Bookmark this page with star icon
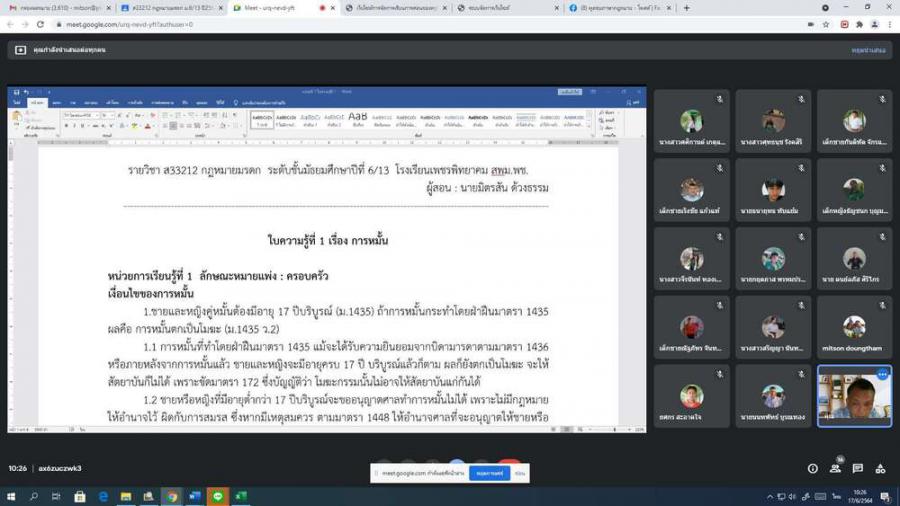Image resolution: width=900 pixels, height=506 pixels. pyautogui.click(x=826, y=24)
